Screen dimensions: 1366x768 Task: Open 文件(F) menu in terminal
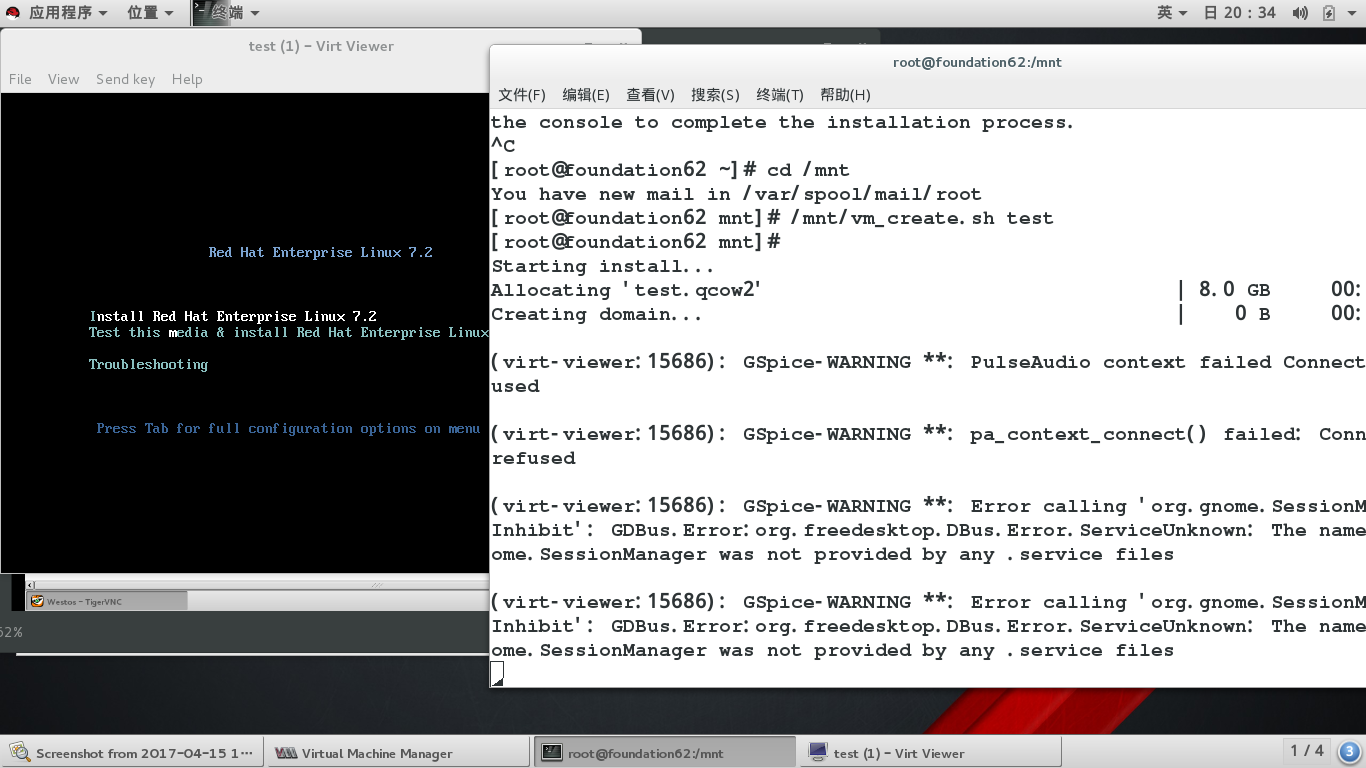pyautogui.click(x=521, y=95)
